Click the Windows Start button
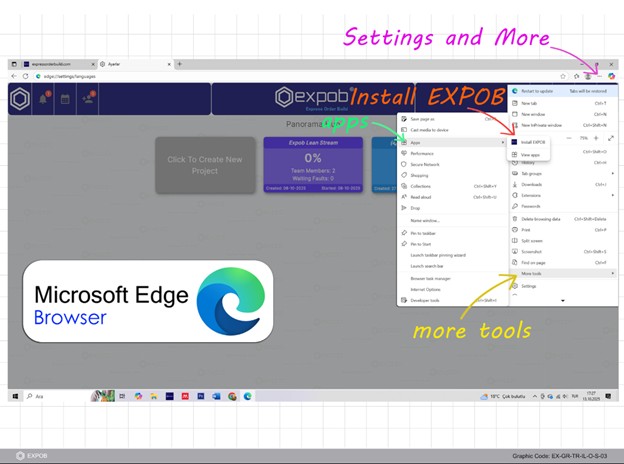This screenshot has width=624, height=464. point(15,396)
